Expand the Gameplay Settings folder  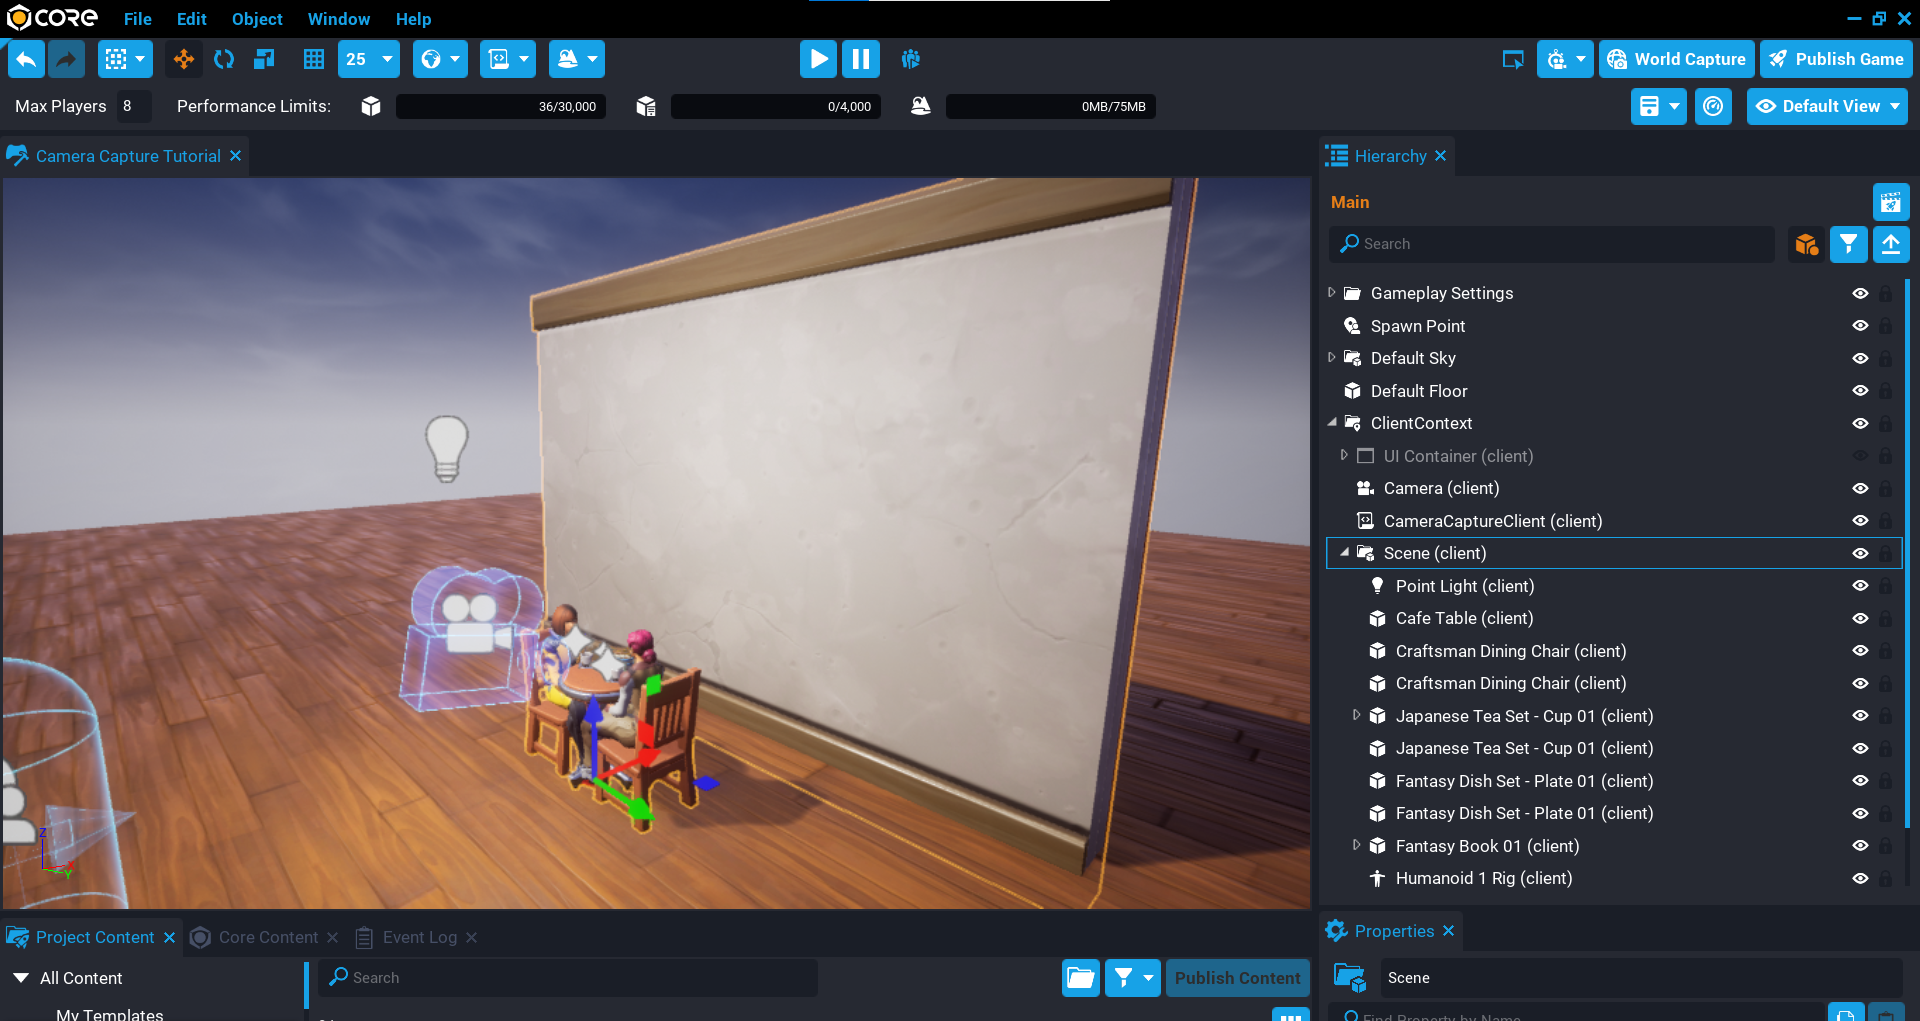pos(1332,293)
